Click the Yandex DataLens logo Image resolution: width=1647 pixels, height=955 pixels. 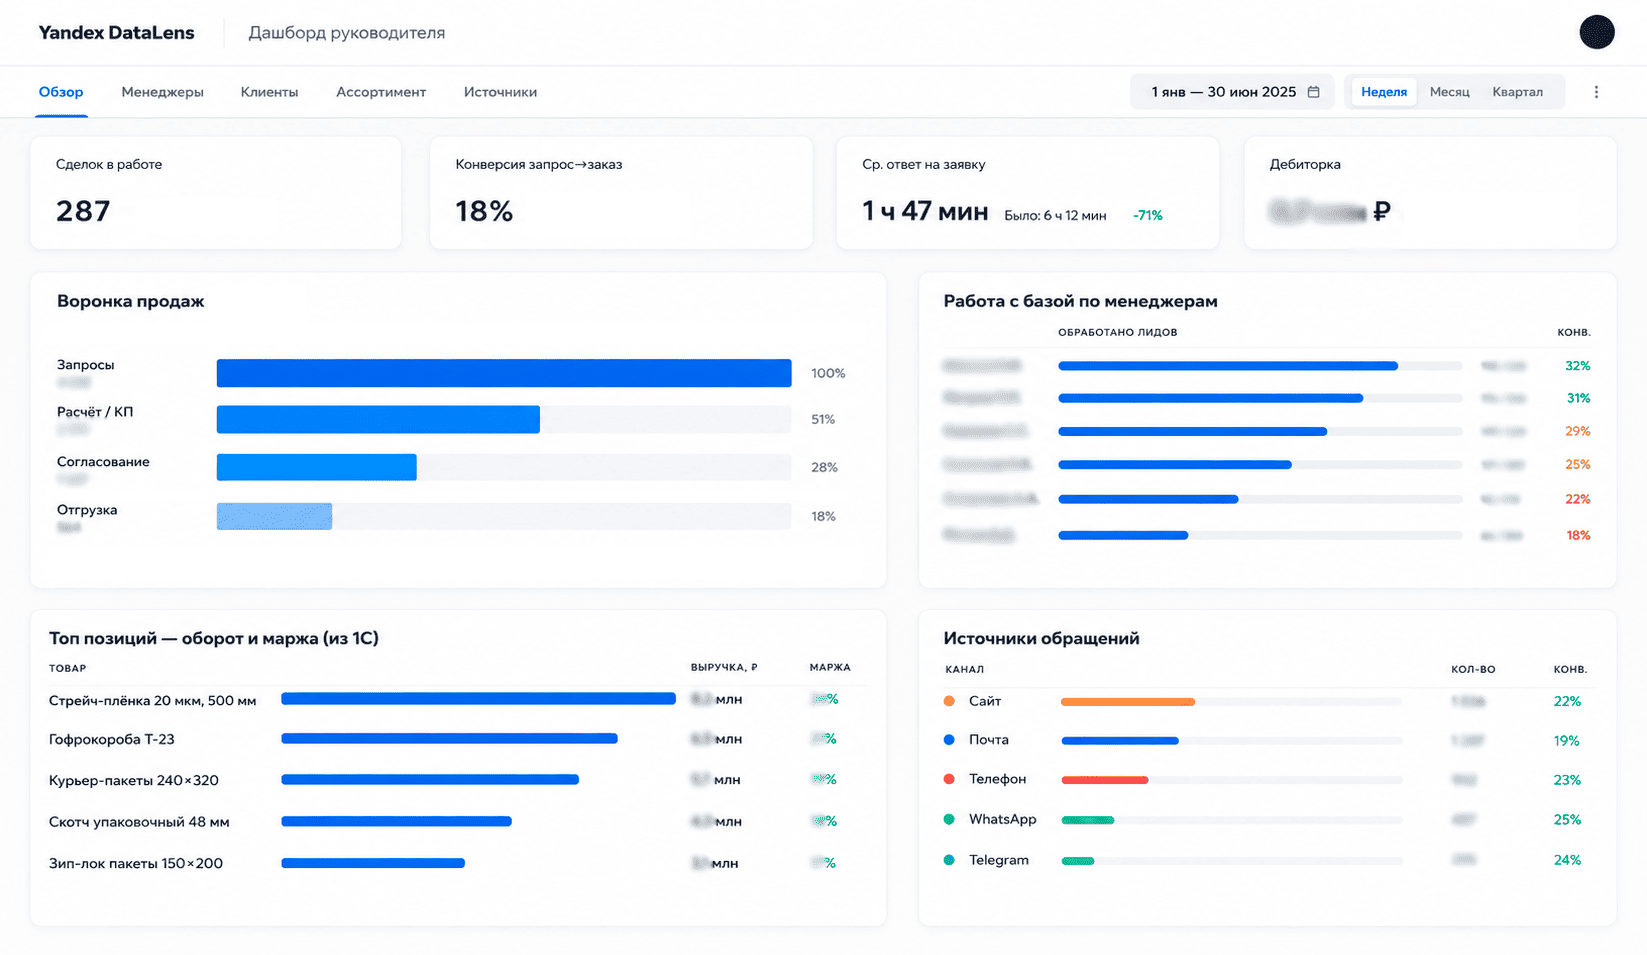(116, 32)
